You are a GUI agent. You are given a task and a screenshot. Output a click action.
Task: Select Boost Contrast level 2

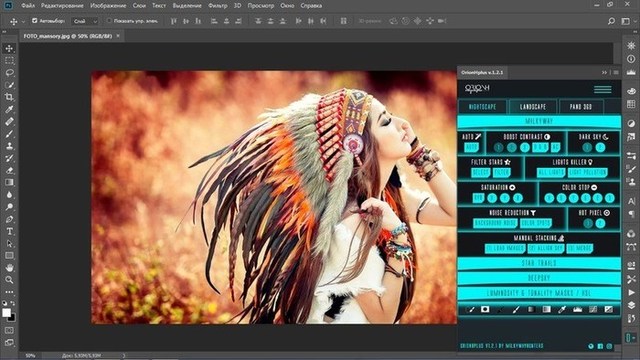tap(511, 147)
